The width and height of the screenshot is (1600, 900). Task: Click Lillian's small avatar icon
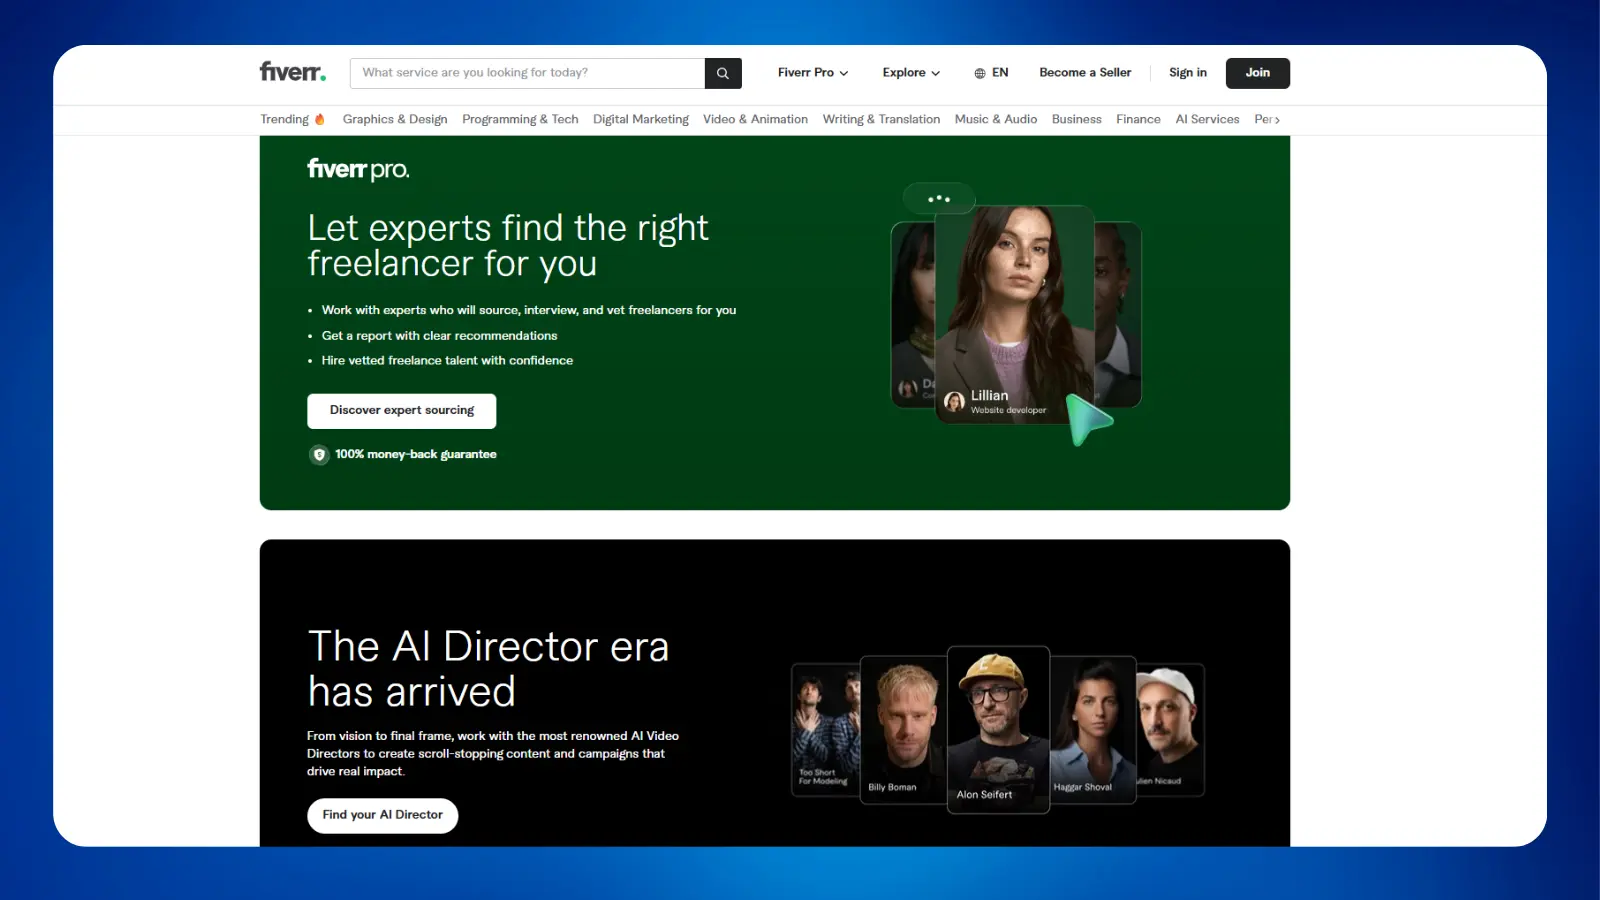point(955,402)
